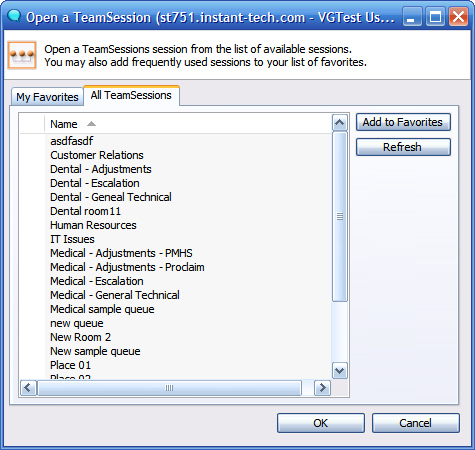Refresh the sessions list
The width and height of the screenshot is (475, 450).
(x=403, y=147)
